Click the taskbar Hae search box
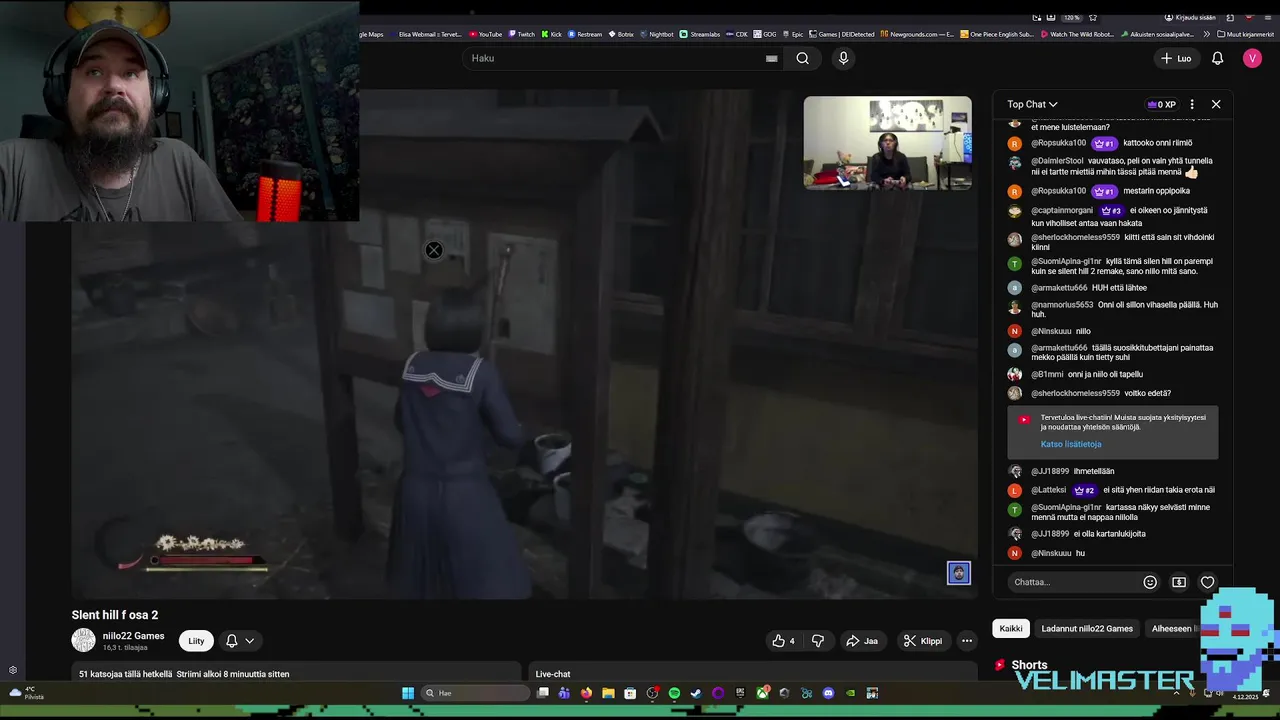This screenshot has height=720, width=1280. (x=476, y=693)
